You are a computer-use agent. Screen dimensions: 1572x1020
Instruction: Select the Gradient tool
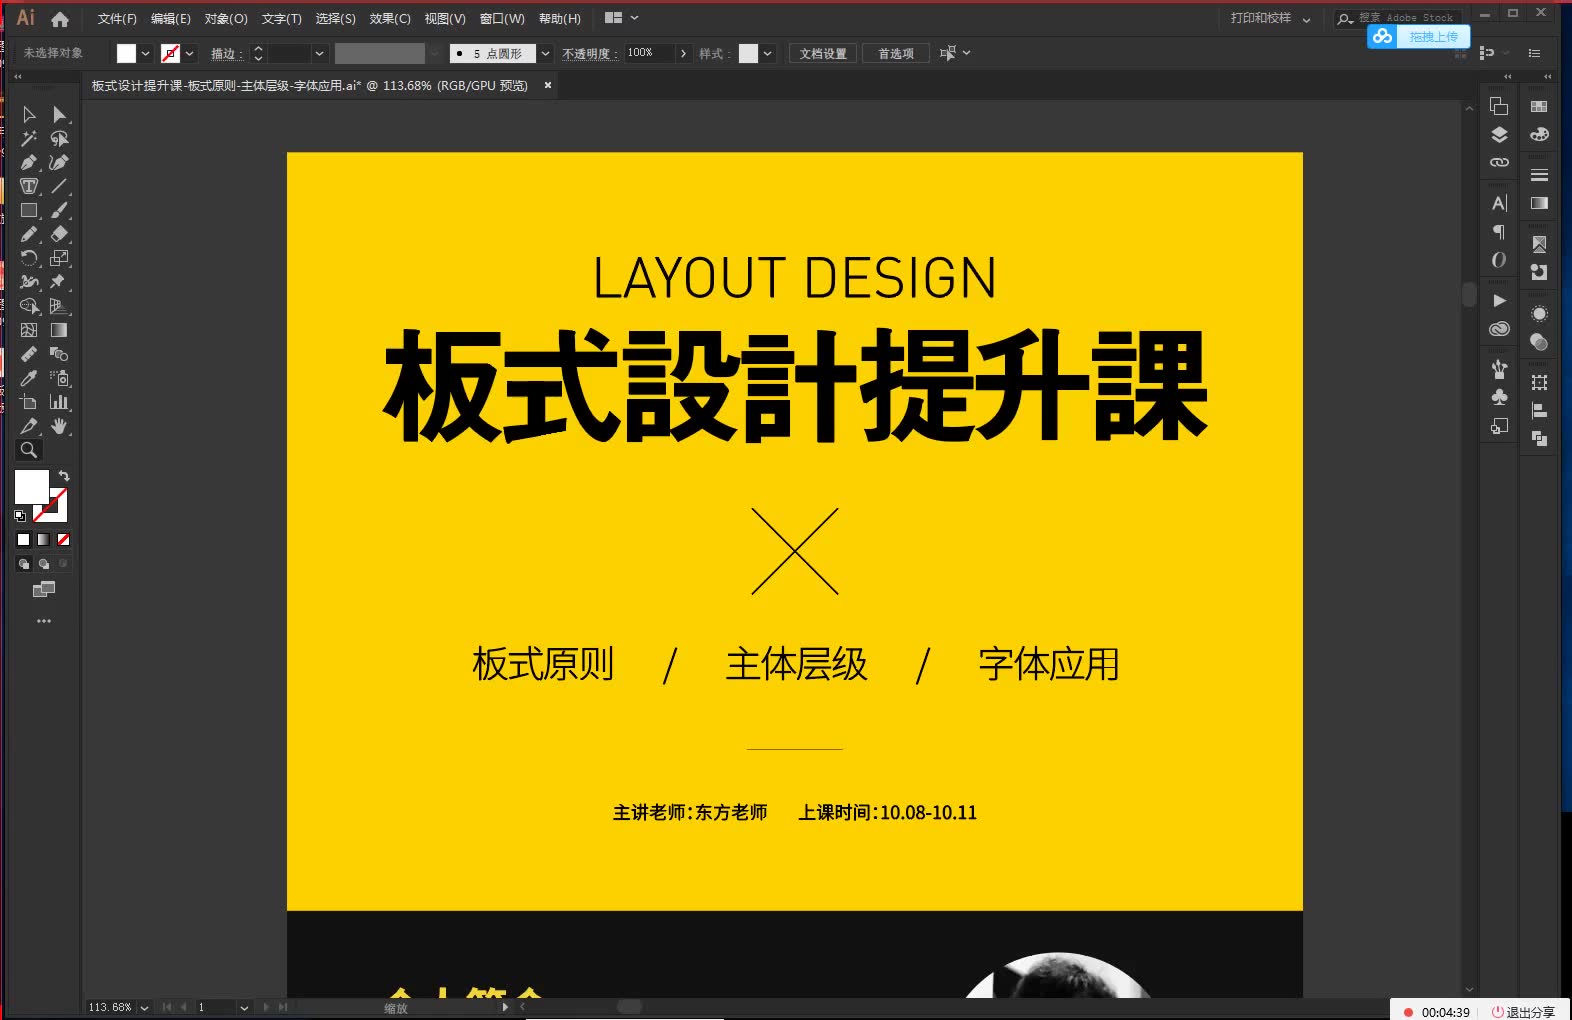59,331
